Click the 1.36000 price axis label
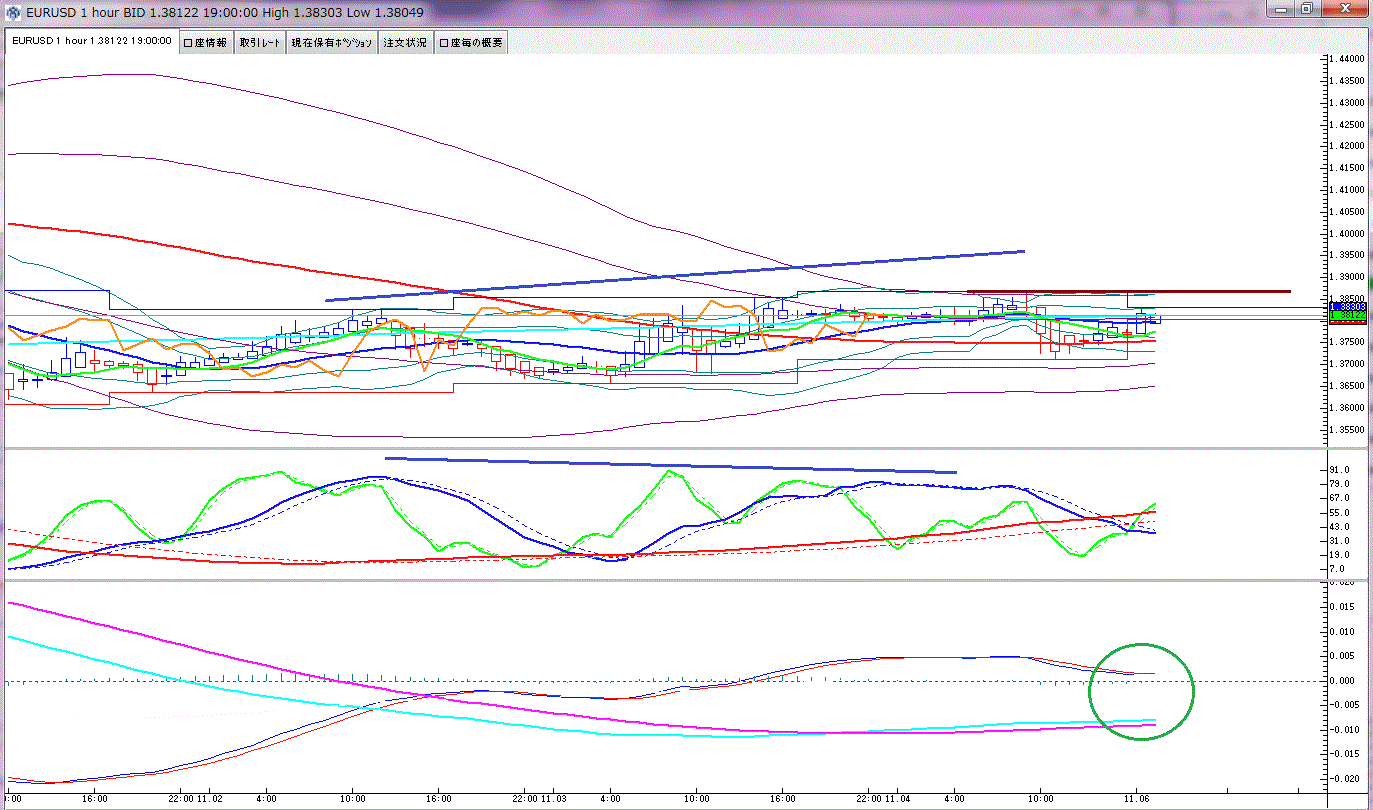 pyautogui.click(x=1346, y=408)
